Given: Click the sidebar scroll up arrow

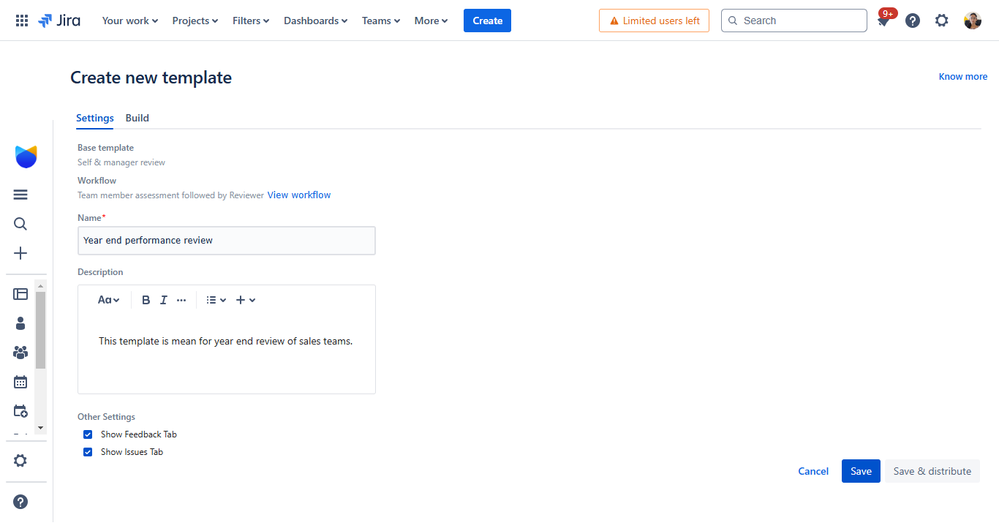Looking at the screenshot, I should pyautogui.click(x=41, y=285).
